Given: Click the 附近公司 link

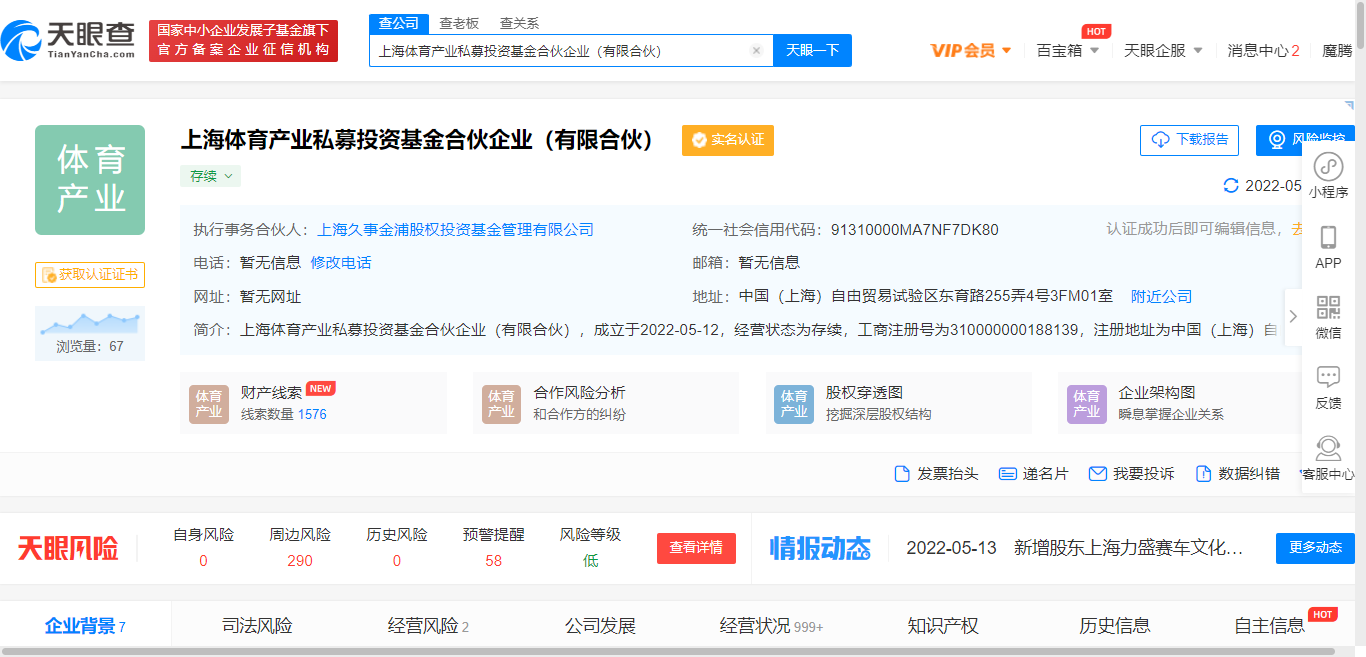Looking at the screenshot, I should (1161, 297).
